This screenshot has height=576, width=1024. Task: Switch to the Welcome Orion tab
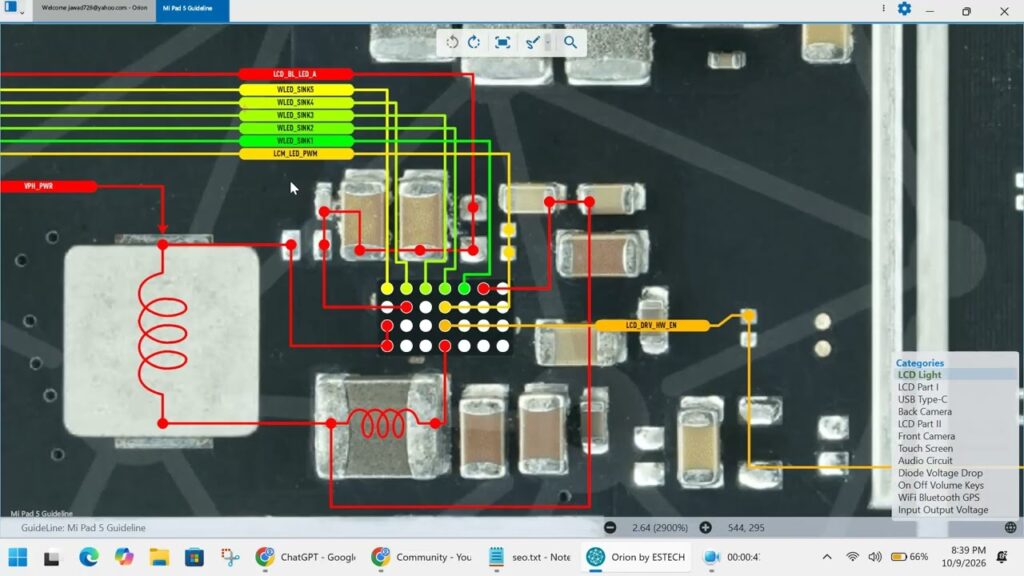point(94,10)
